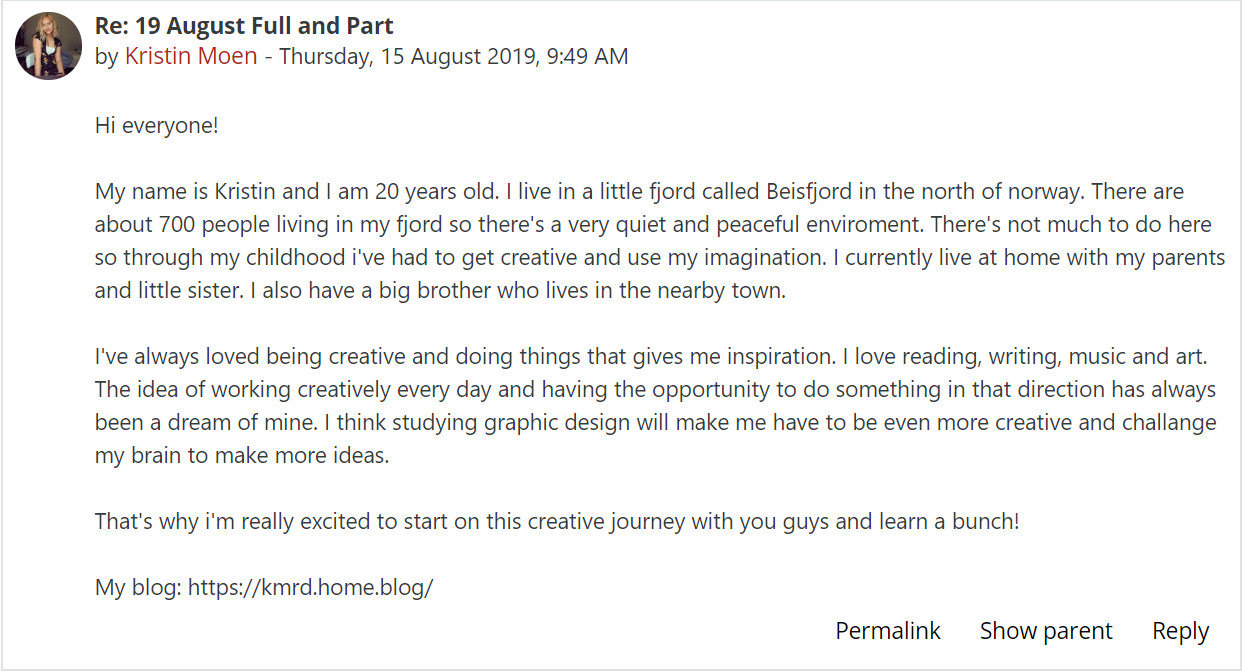Click the 'My blog:' label text
The height and width of the screenshot is (672, 1242).
coord(138,588)
